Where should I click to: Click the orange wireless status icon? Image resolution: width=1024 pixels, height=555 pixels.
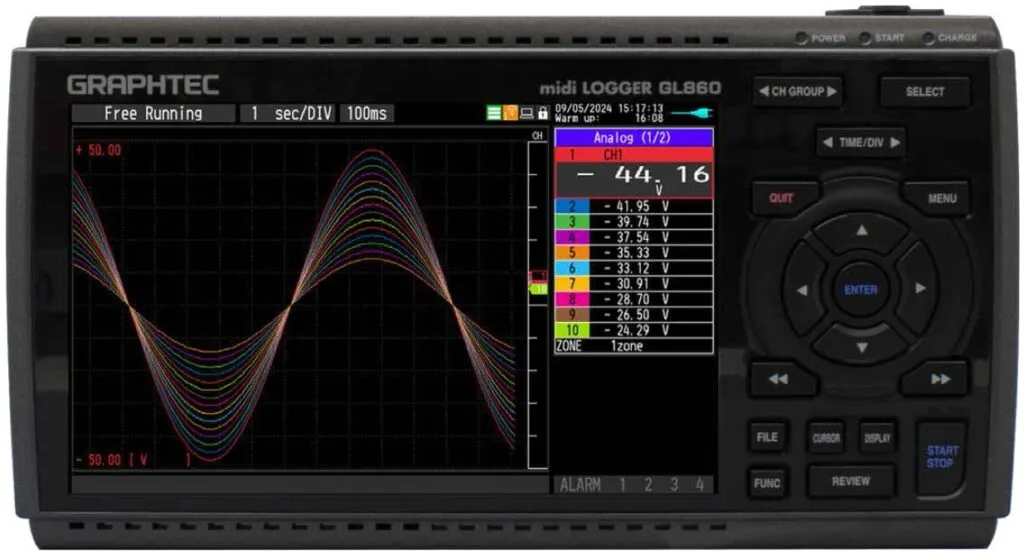510,113
